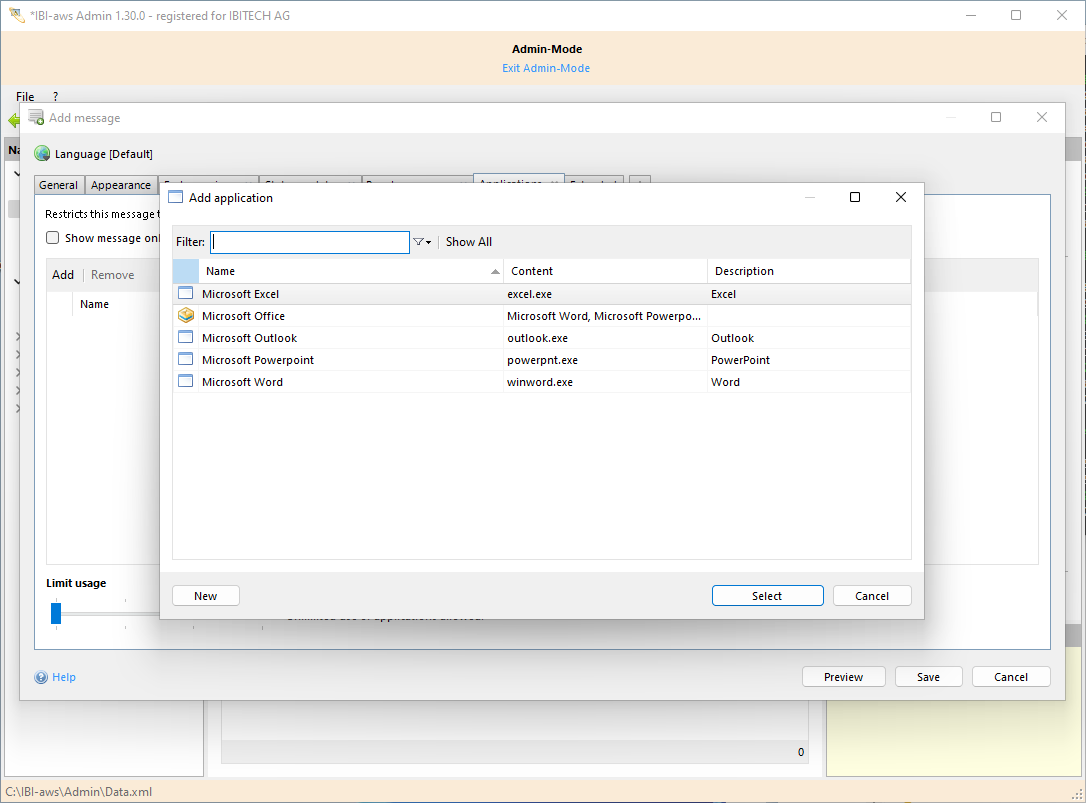The width and height of the screenshot is (1086, 803).
Task: Toggle the 'Show message only' checkbox
Action: click(x=53, y=238)
